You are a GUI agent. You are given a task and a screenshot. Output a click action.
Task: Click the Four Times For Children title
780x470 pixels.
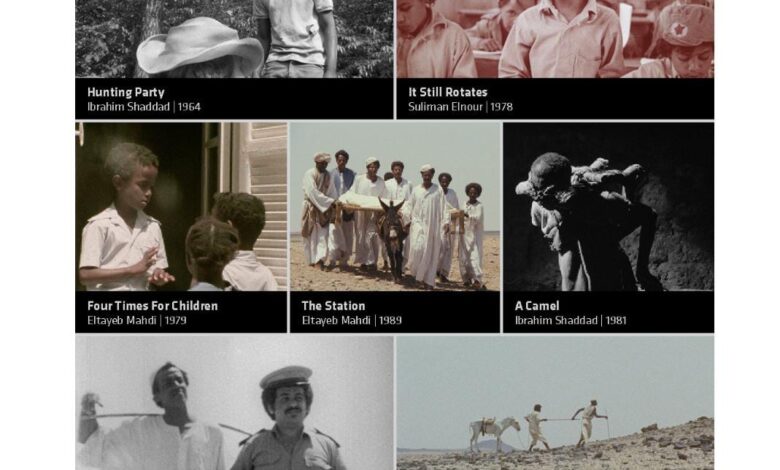152,306
